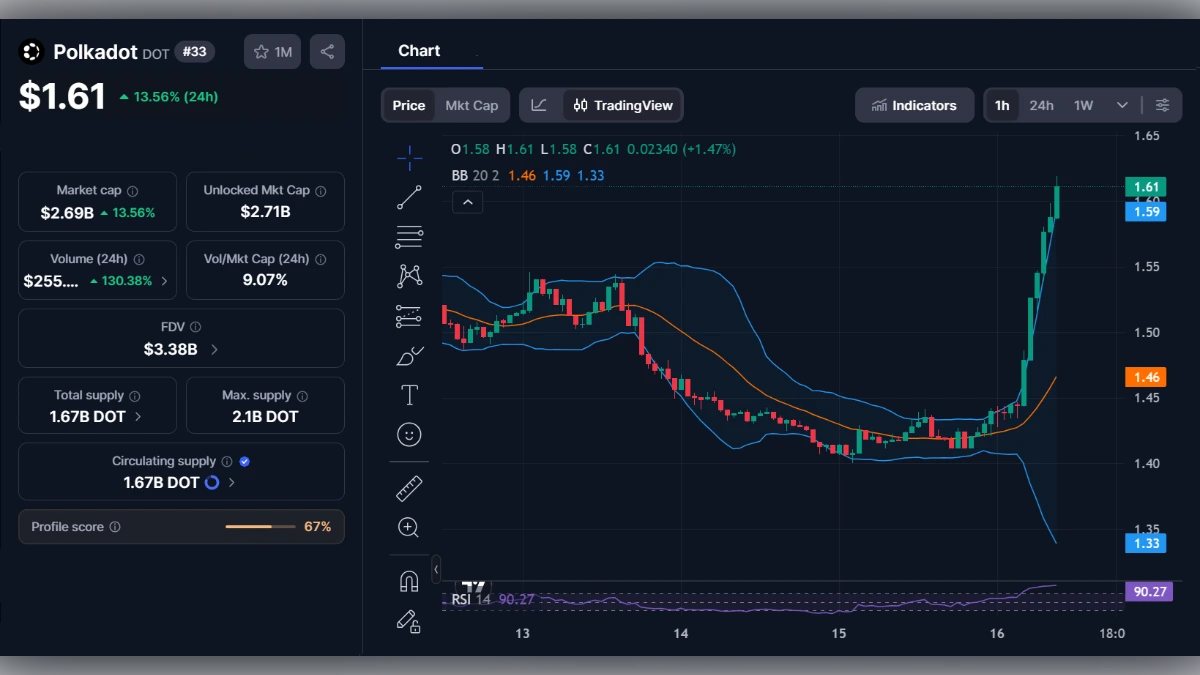Select the 24h timeframe tab
The height and width of the screenshot is (675, 1200).
(1041, 105)
